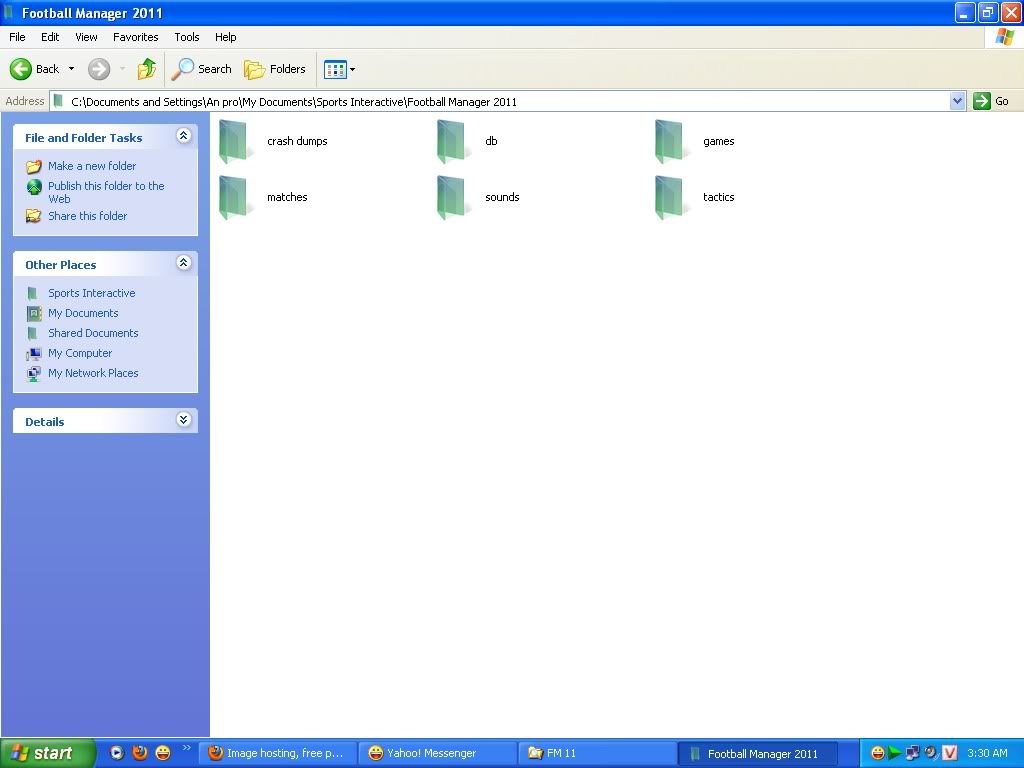Click the green arrow system tray icon

point(895,753)
